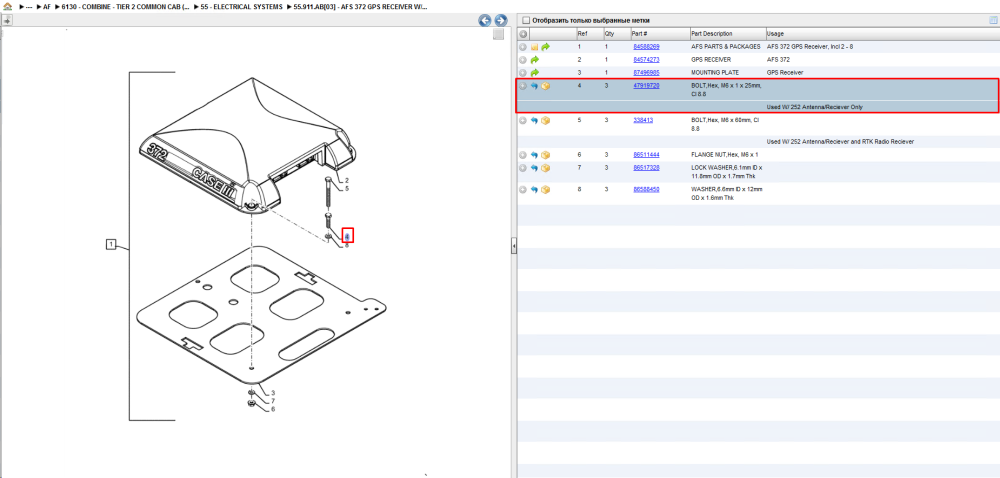Add FLANGE NUT row with its plus icon
Image resolution: width=1000 pixels, height=478 pixels.
523,155
